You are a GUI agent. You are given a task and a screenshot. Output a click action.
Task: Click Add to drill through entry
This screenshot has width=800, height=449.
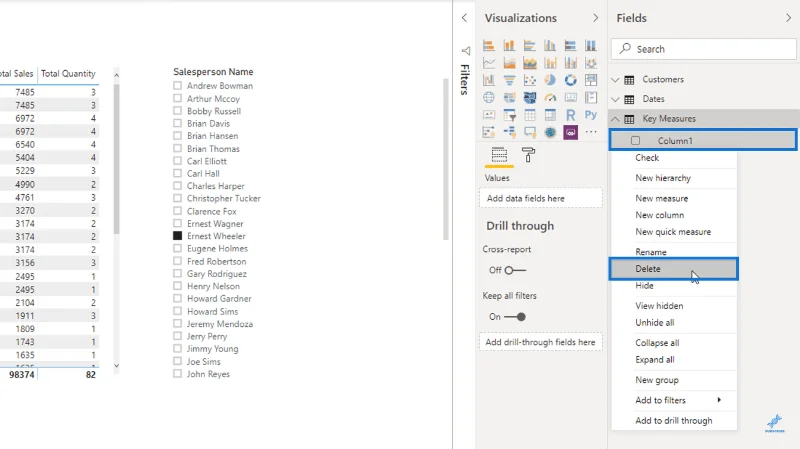coord(673,420)
